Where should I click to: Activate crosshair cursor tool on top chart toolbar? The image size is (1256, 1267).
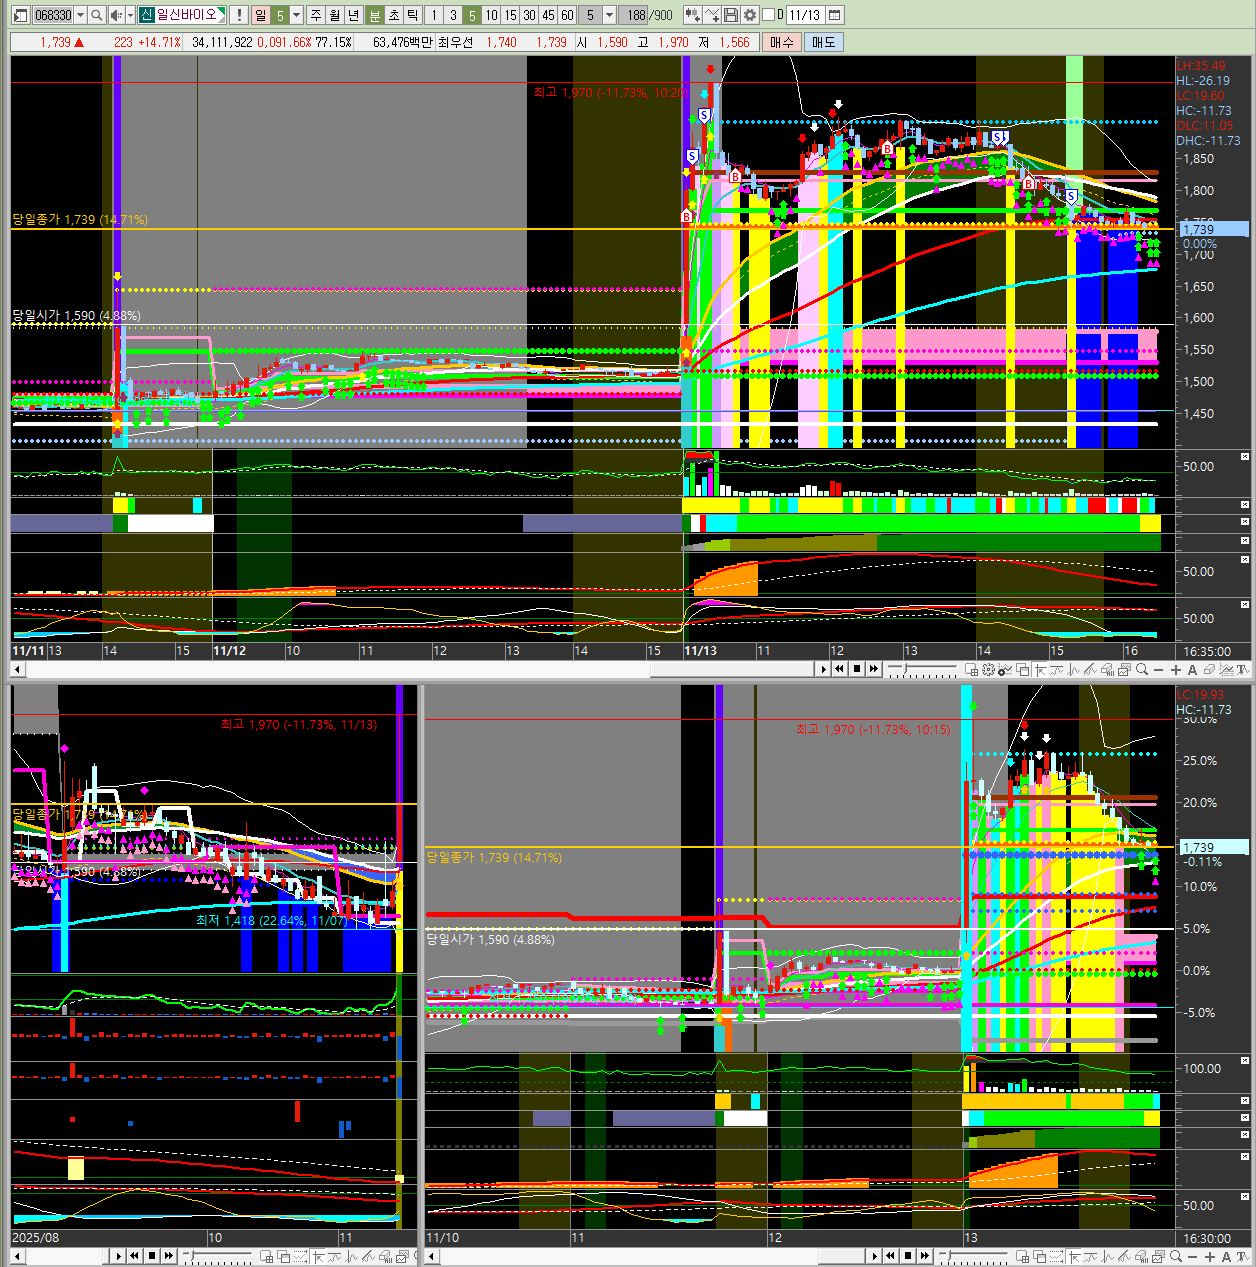point(1040,669)
